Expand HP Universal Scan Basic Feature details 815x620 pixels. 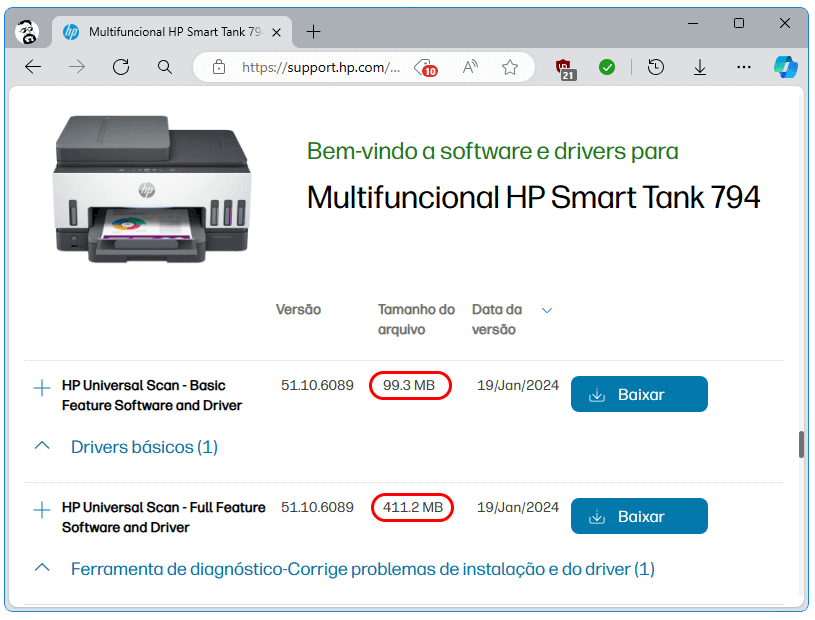point(42,388)
